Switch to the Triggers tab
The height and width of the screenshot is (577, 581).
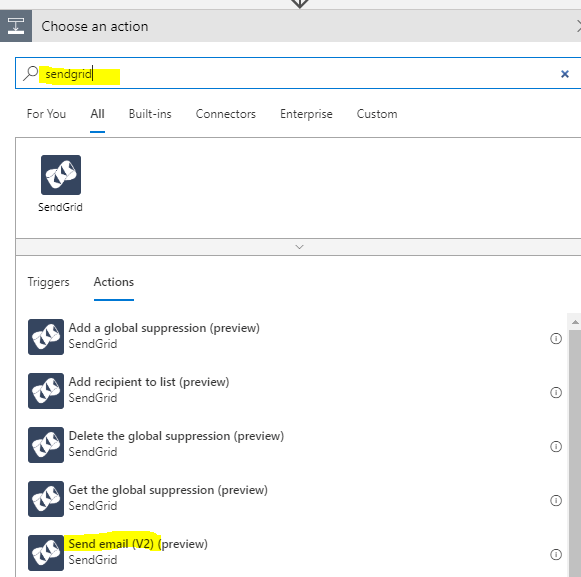coord(49,282)
